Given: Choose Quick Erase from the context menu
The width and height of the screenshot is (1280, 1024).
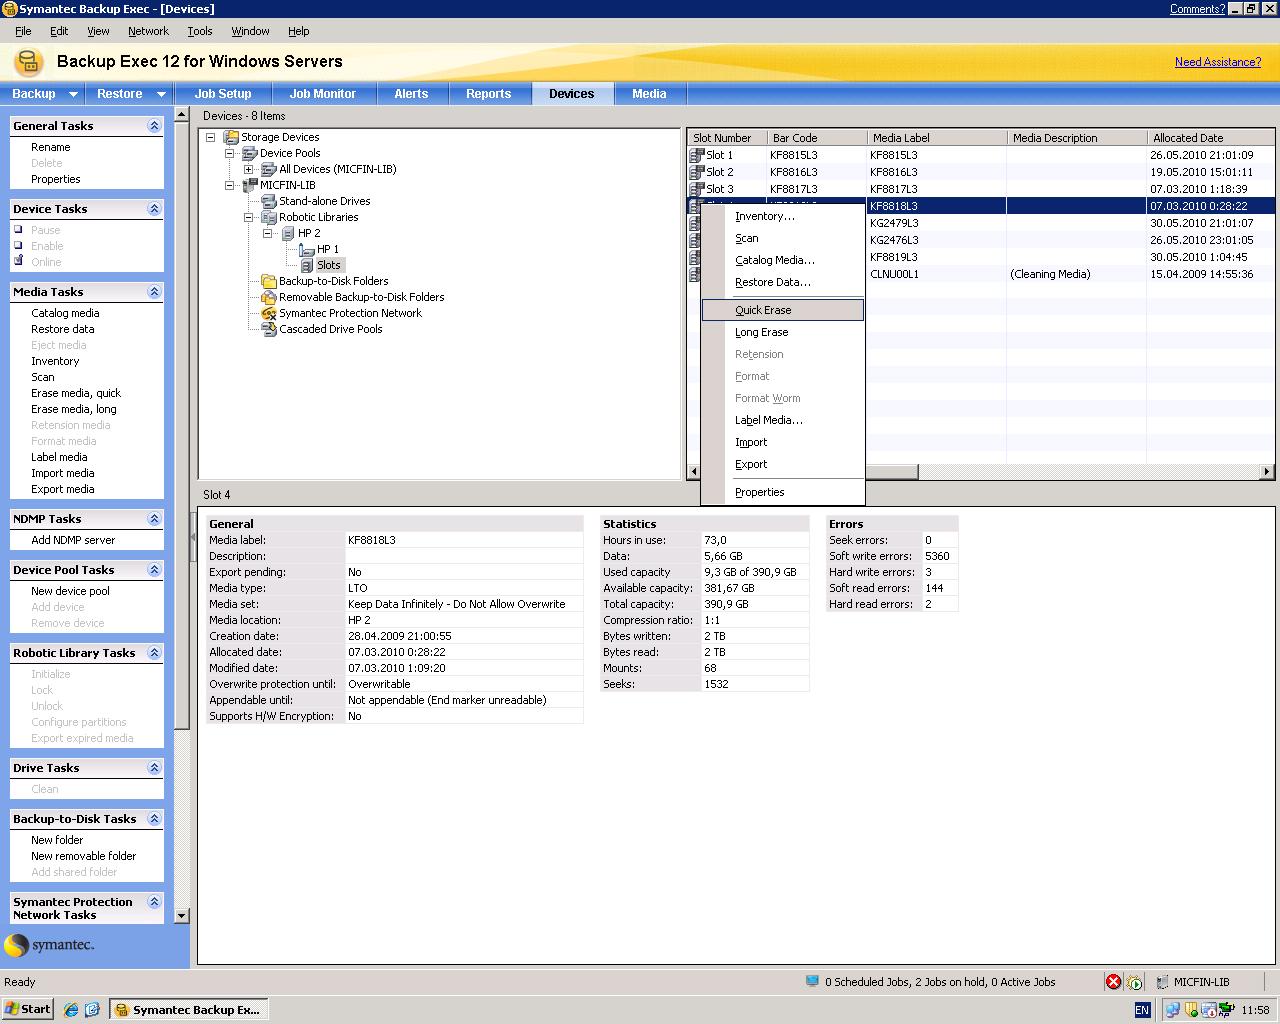Looking at the screenshot, I should (x=763, y=310).
